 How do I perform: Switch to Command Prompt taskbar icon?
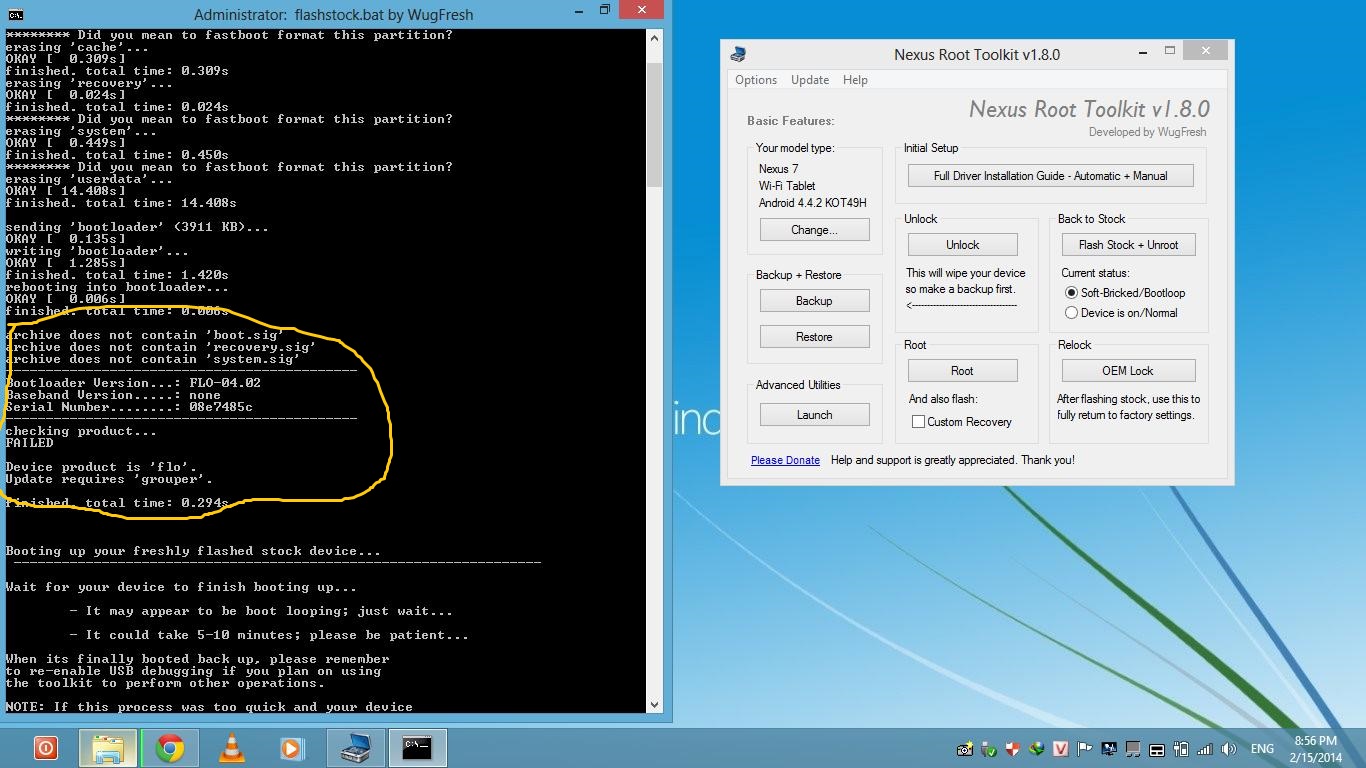[x=417, y=747]
